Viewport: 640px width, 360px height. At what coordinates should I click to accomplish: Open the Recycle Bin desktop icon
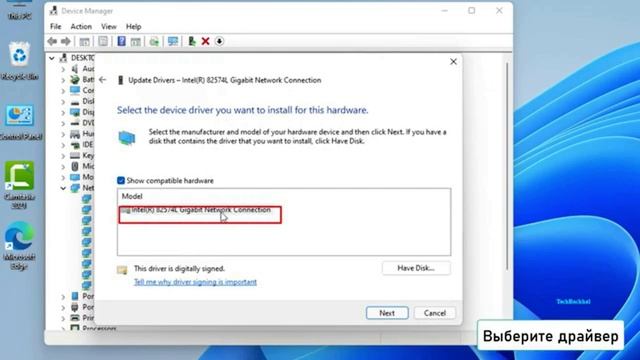coord(19,60)
